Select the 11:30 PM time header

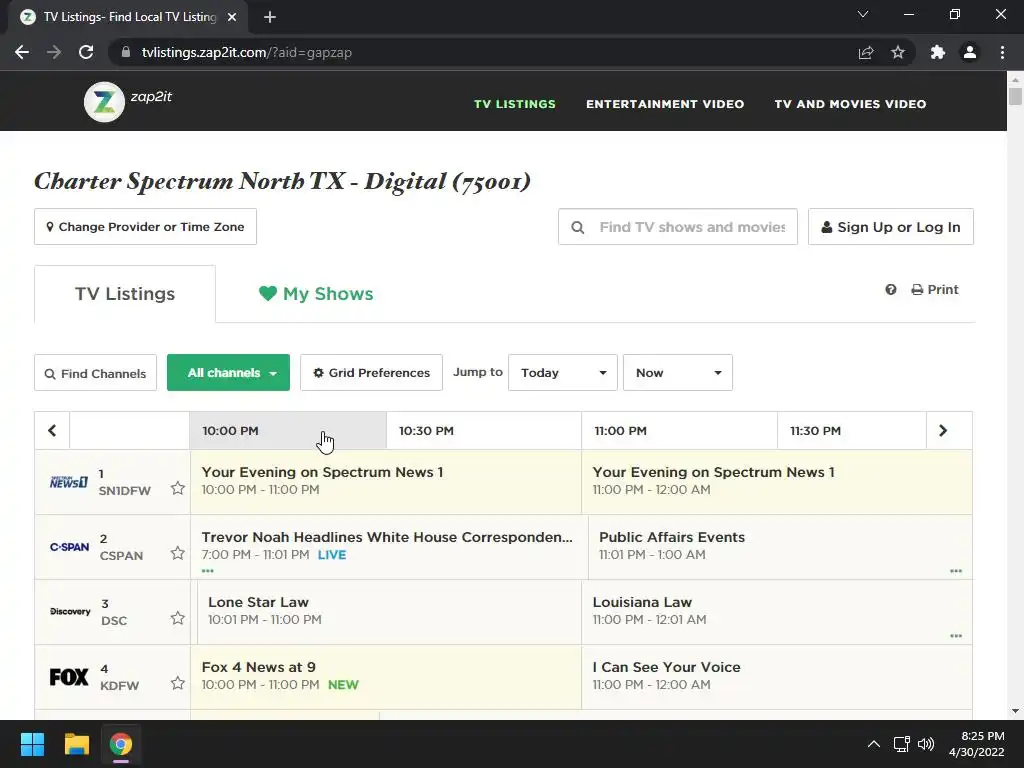pos(852,430)
